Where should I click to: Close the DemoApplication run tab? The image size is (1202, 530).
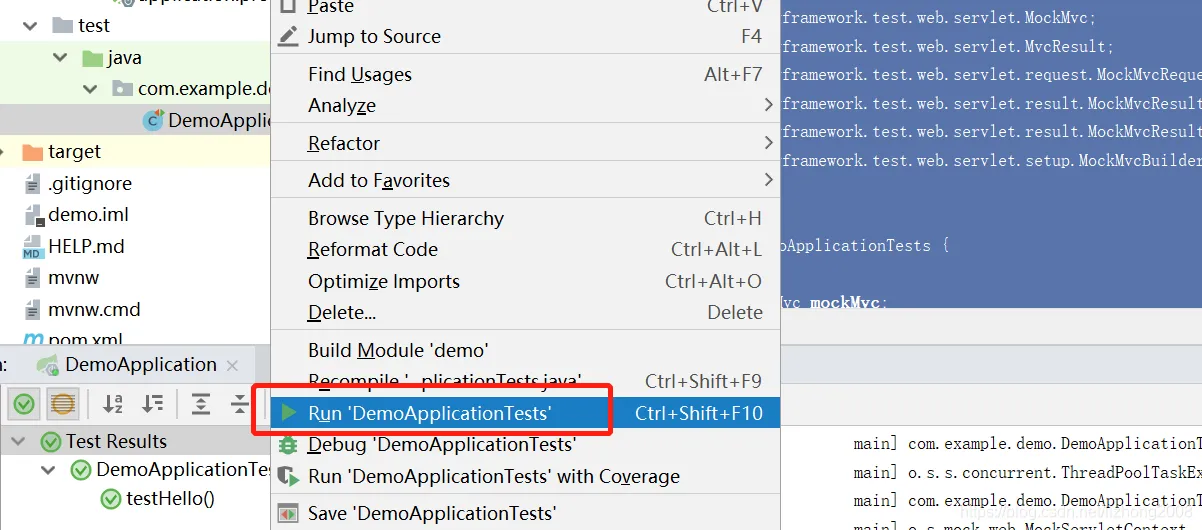pyautogui.click(x=233, y=365)
